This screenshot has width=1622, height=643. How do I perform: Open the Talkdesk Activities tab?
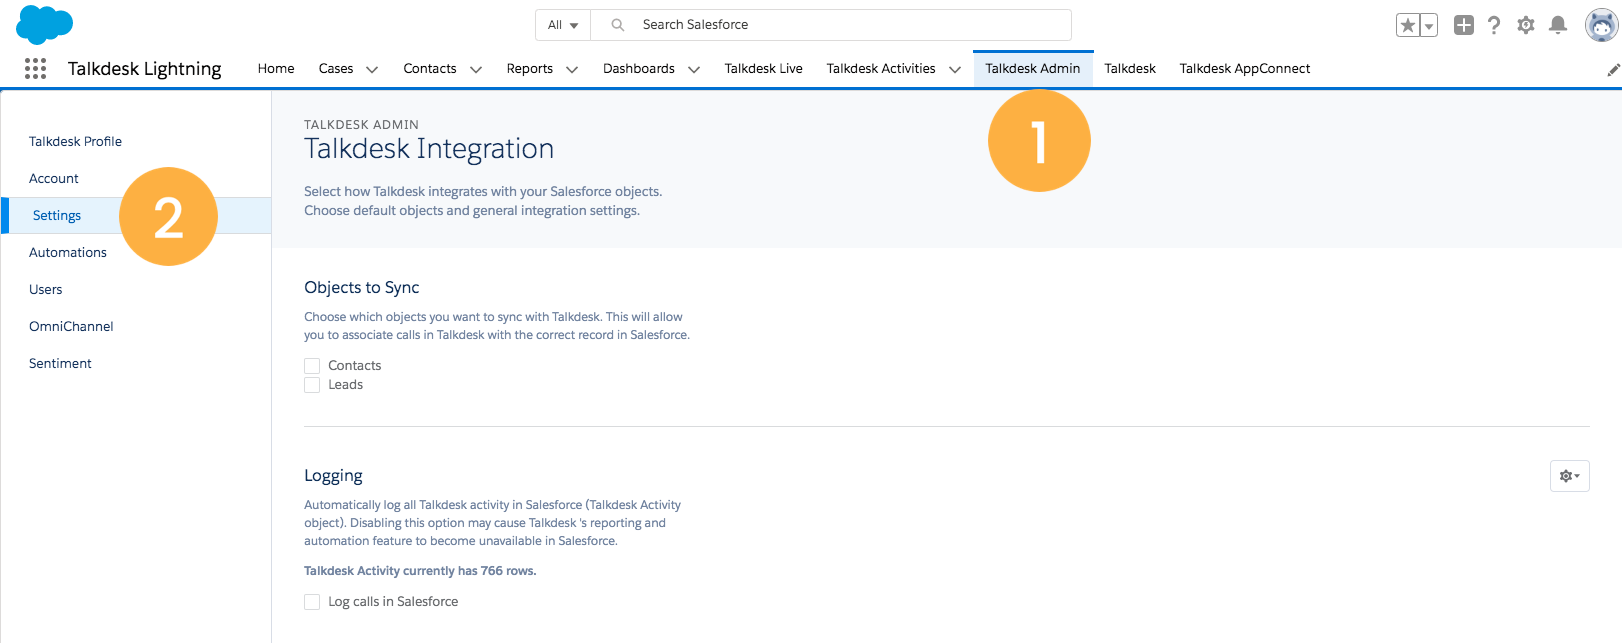pyautogui.click(x=881, y=68)
